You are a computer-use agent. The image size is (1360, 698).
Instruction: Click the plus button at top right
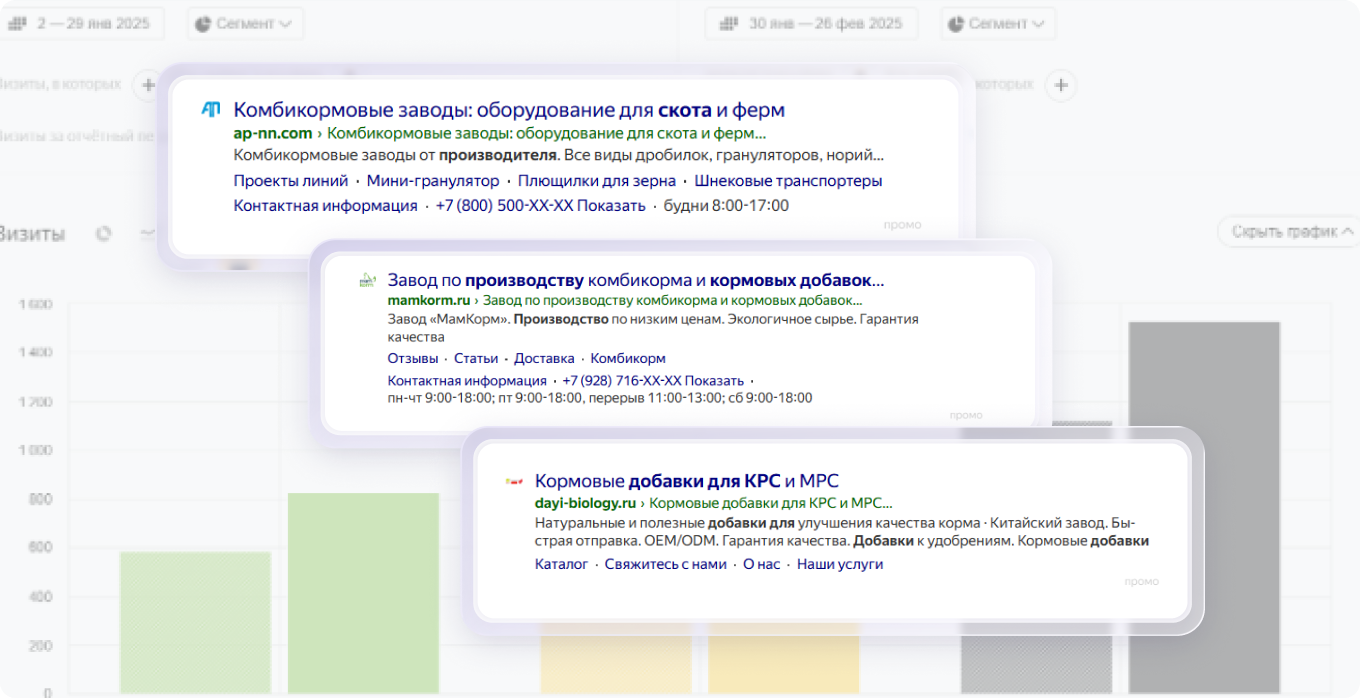1061,86
